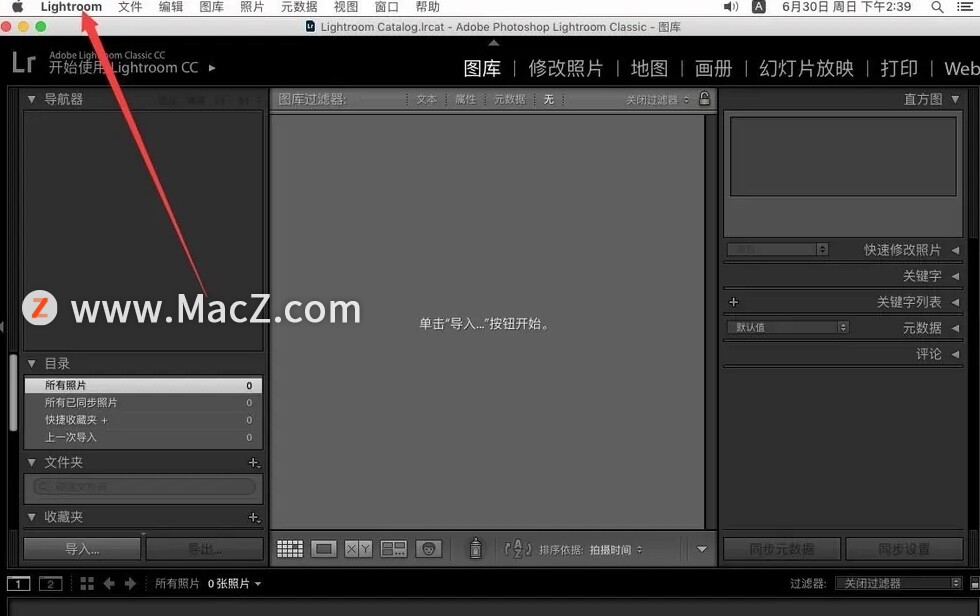Open the 帮助 menu
The image size is (980, 616).
coord(428,7)
